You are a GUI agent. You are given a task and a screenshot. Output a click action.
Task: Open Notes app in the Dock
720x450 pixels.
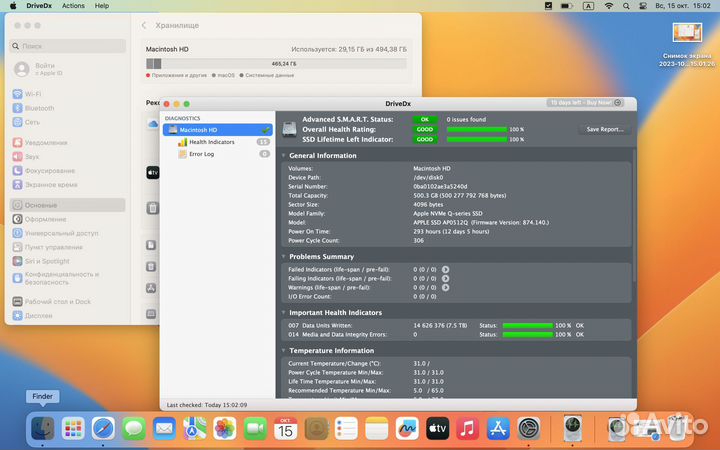377,429
